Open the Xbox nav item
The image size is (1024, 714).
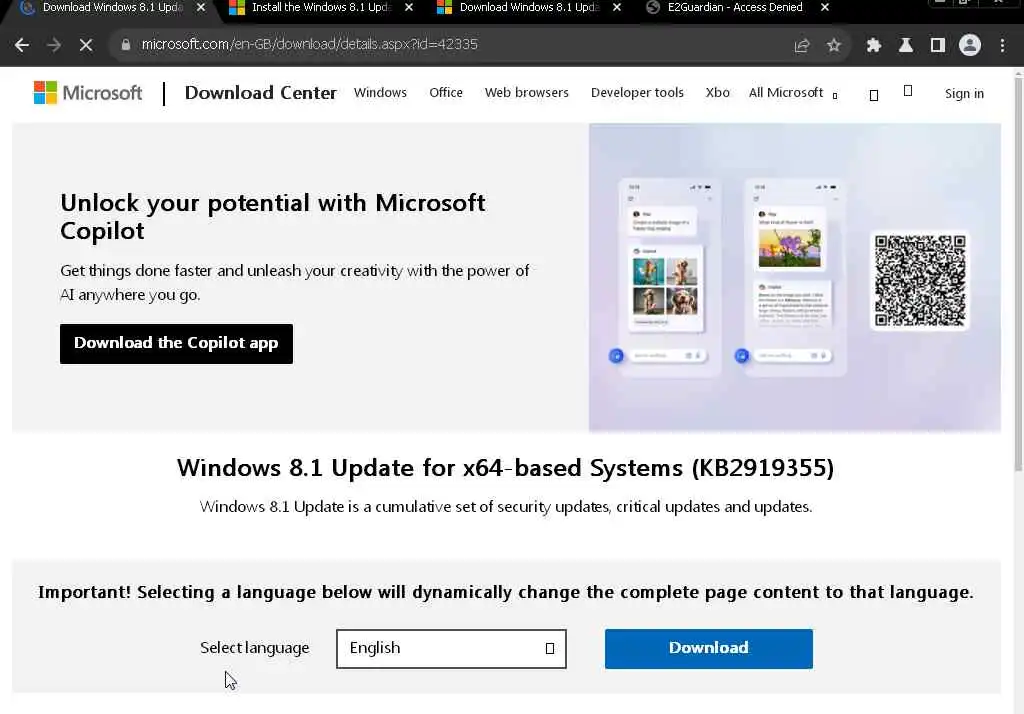(x=717, y=93)
